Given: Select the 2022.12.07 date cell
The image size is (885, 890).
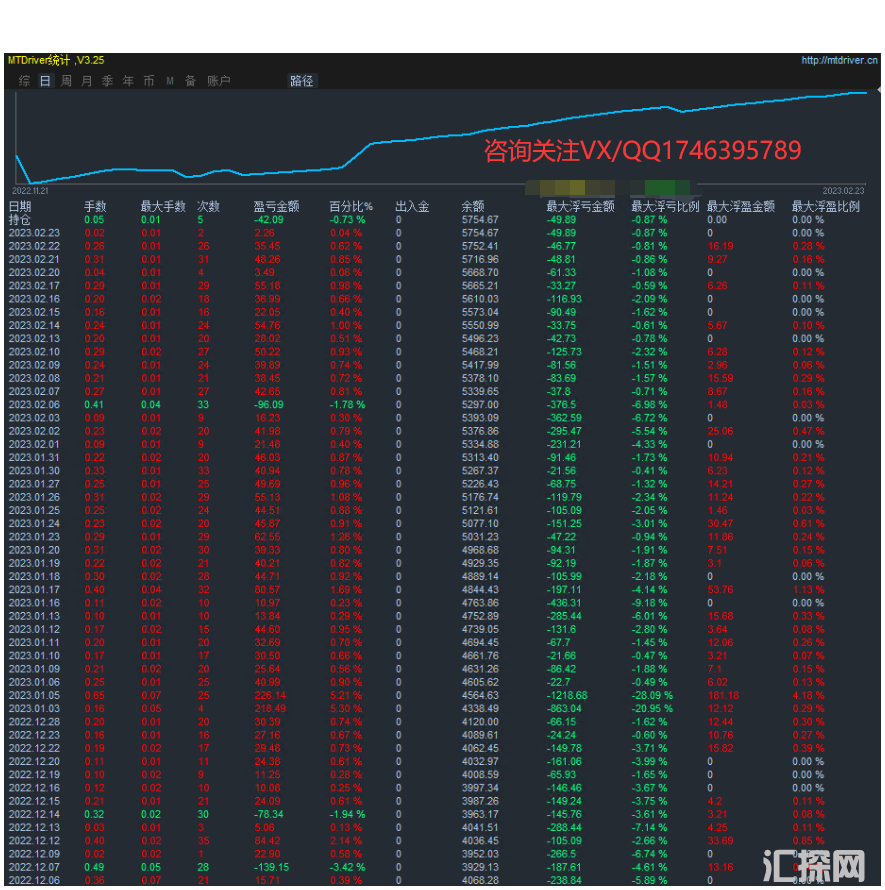Looking at the screenshot, I should tap(34, 867).
